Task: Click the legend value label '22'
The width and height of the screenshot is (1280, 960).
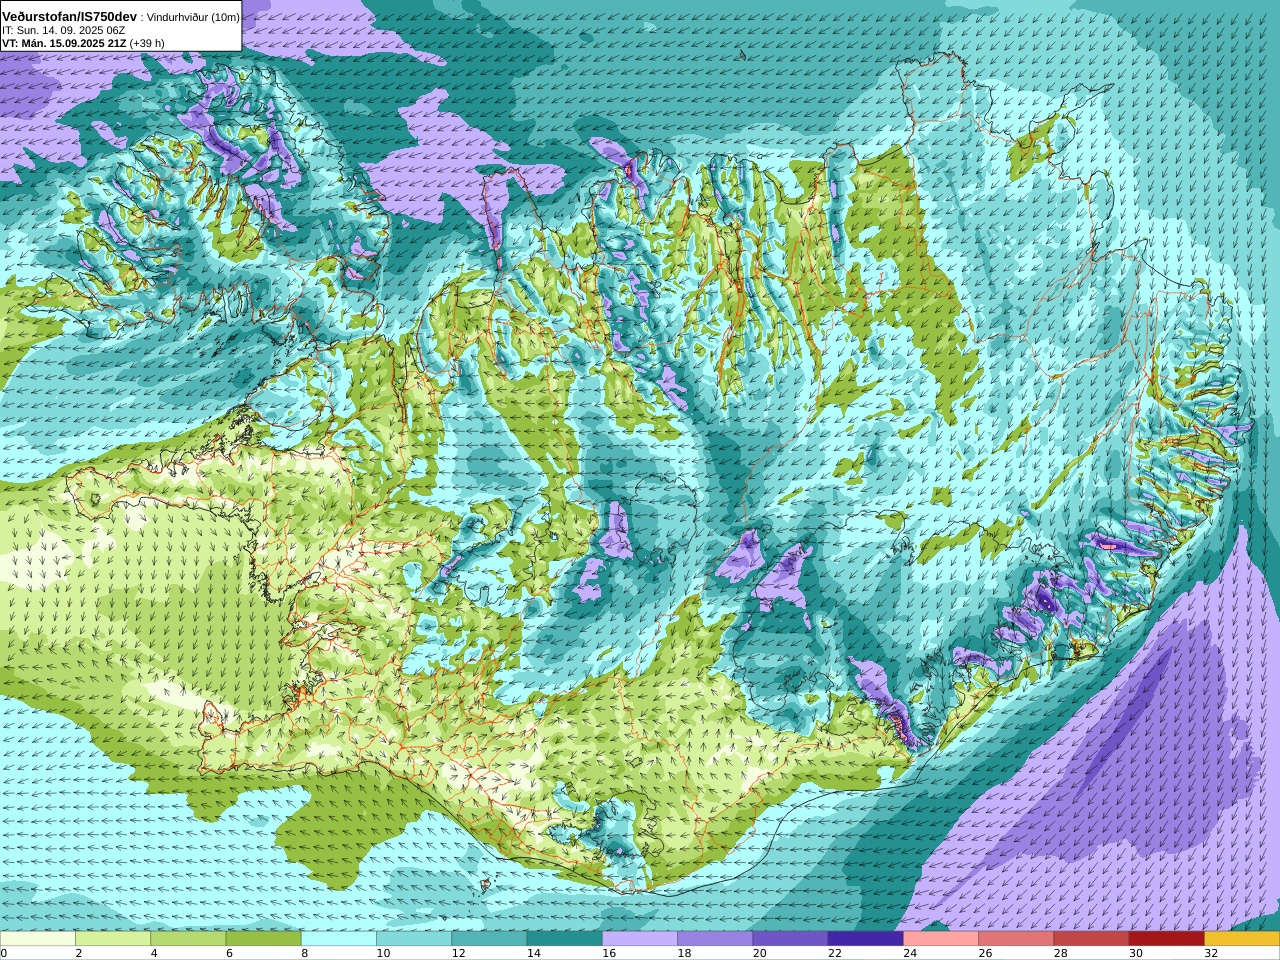Action: 834,953
